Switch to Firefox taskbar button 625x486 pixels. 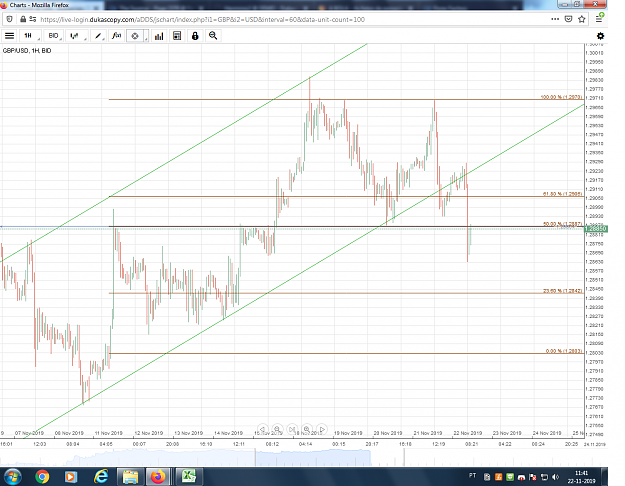[x=158, y=476]
